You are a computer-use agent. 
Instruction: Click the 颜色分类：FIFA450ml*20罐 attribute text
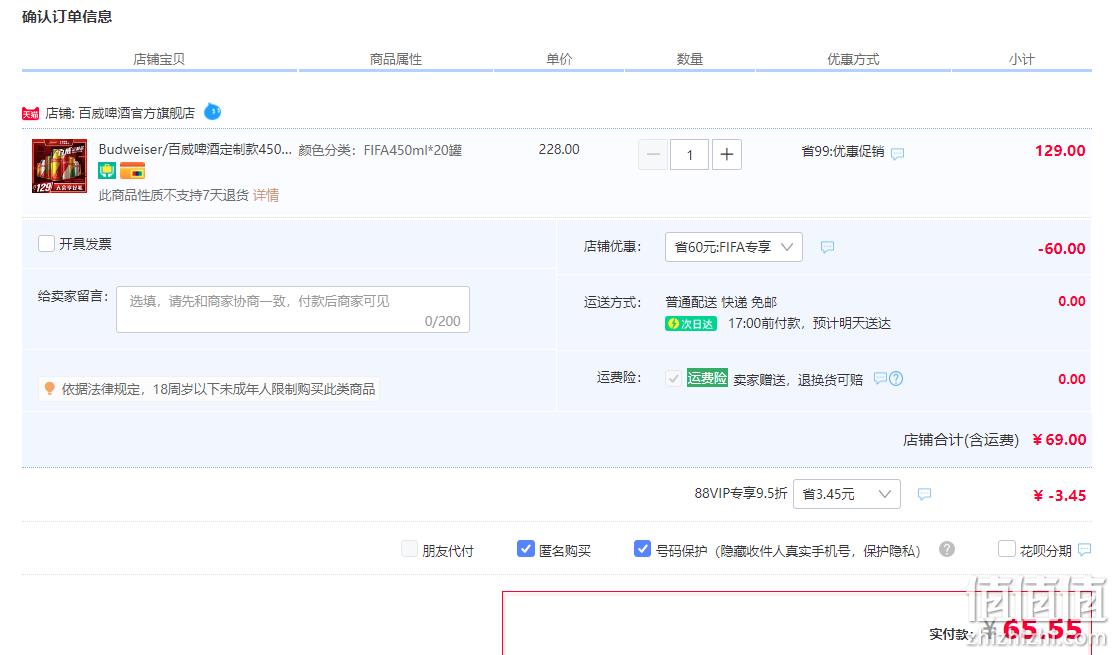pos(380,150)
